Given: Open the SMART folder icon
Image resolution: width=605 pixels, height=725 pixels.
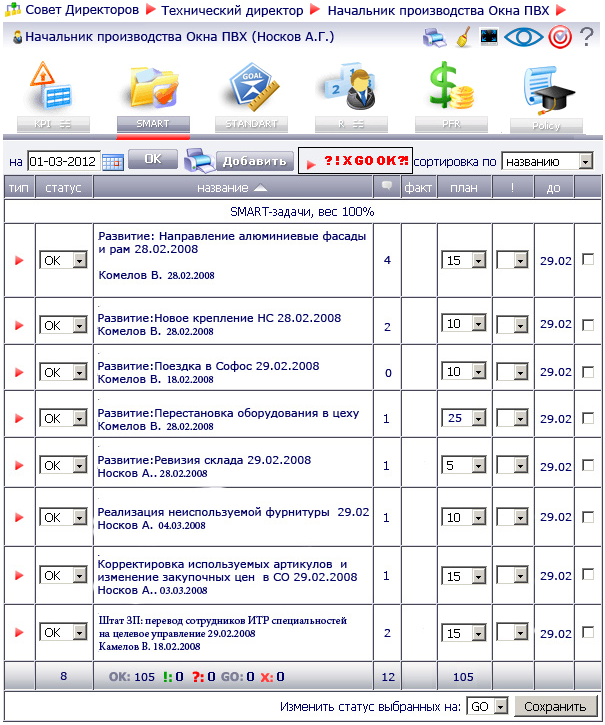Looking at the screenshot, I should (153, 86).
